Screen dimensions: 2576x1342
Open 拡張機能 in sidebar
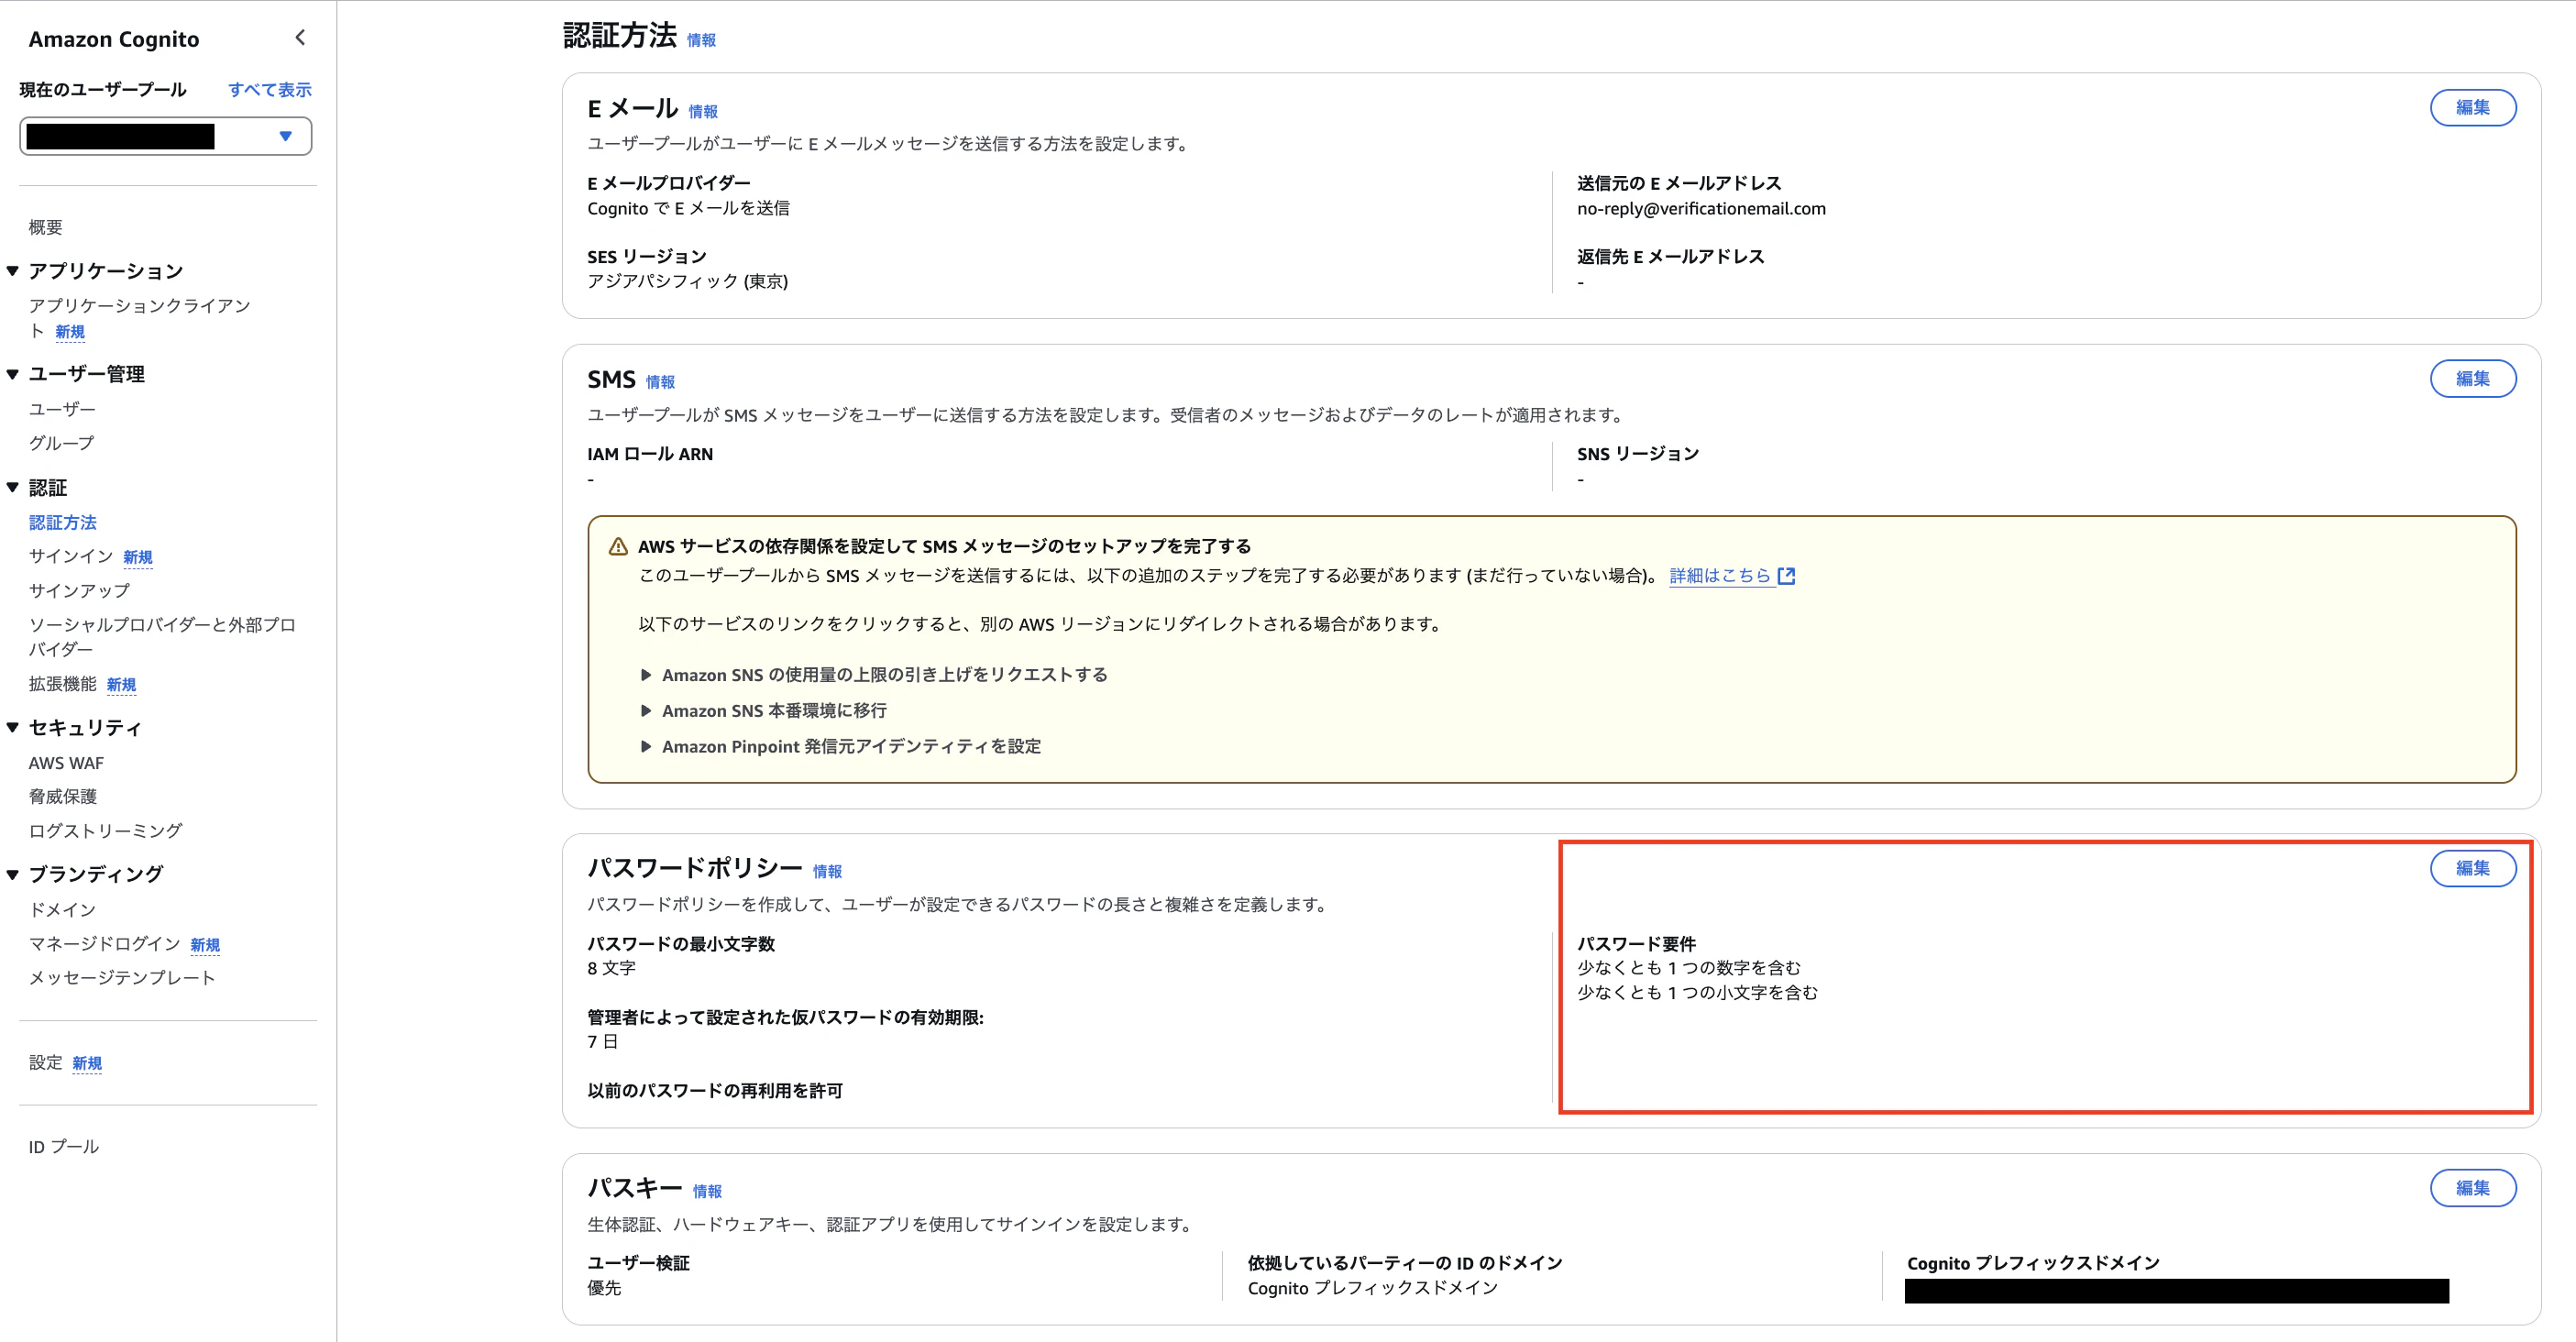tap(63, 684)
